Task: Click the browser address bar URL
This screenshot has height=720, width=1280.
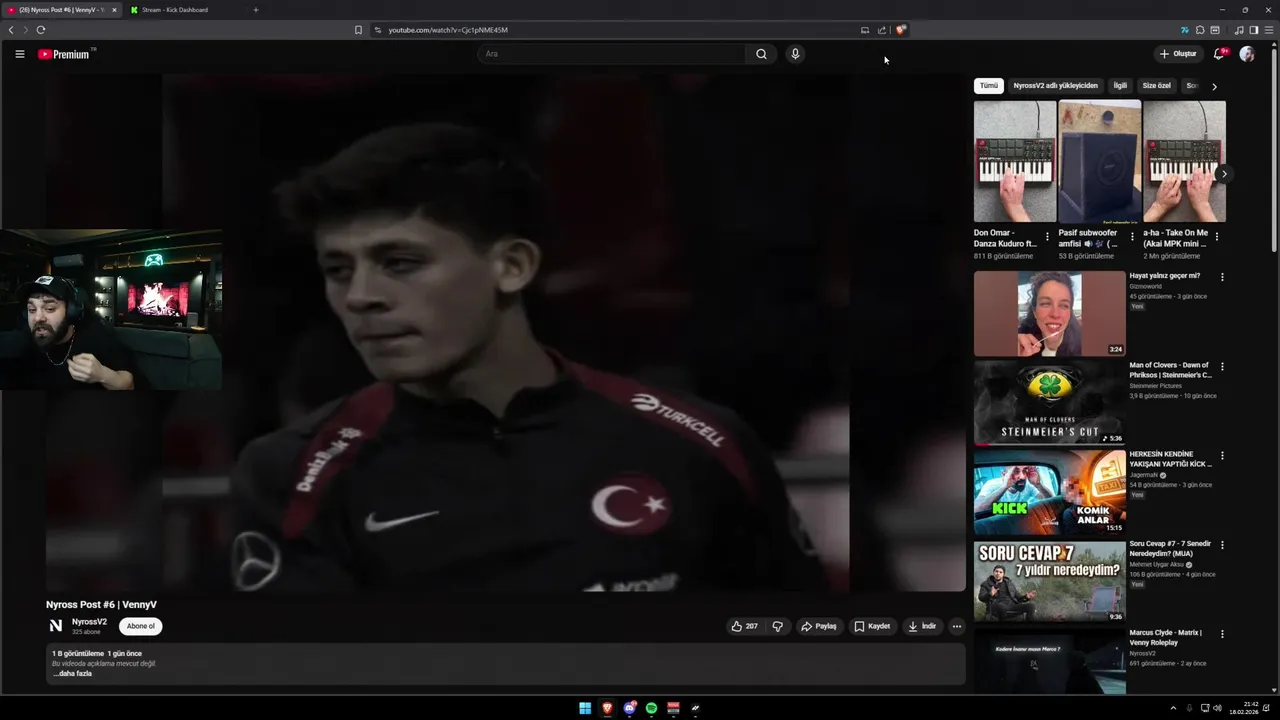Action: pos(448,30)
